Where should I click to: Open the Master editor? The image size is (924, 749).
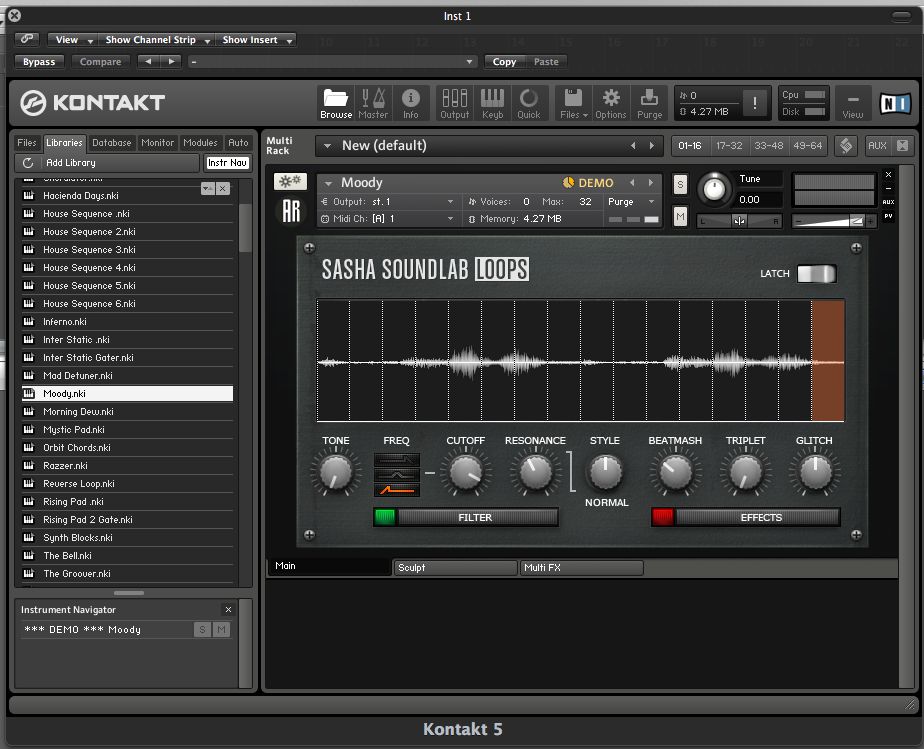click(373, 103)
